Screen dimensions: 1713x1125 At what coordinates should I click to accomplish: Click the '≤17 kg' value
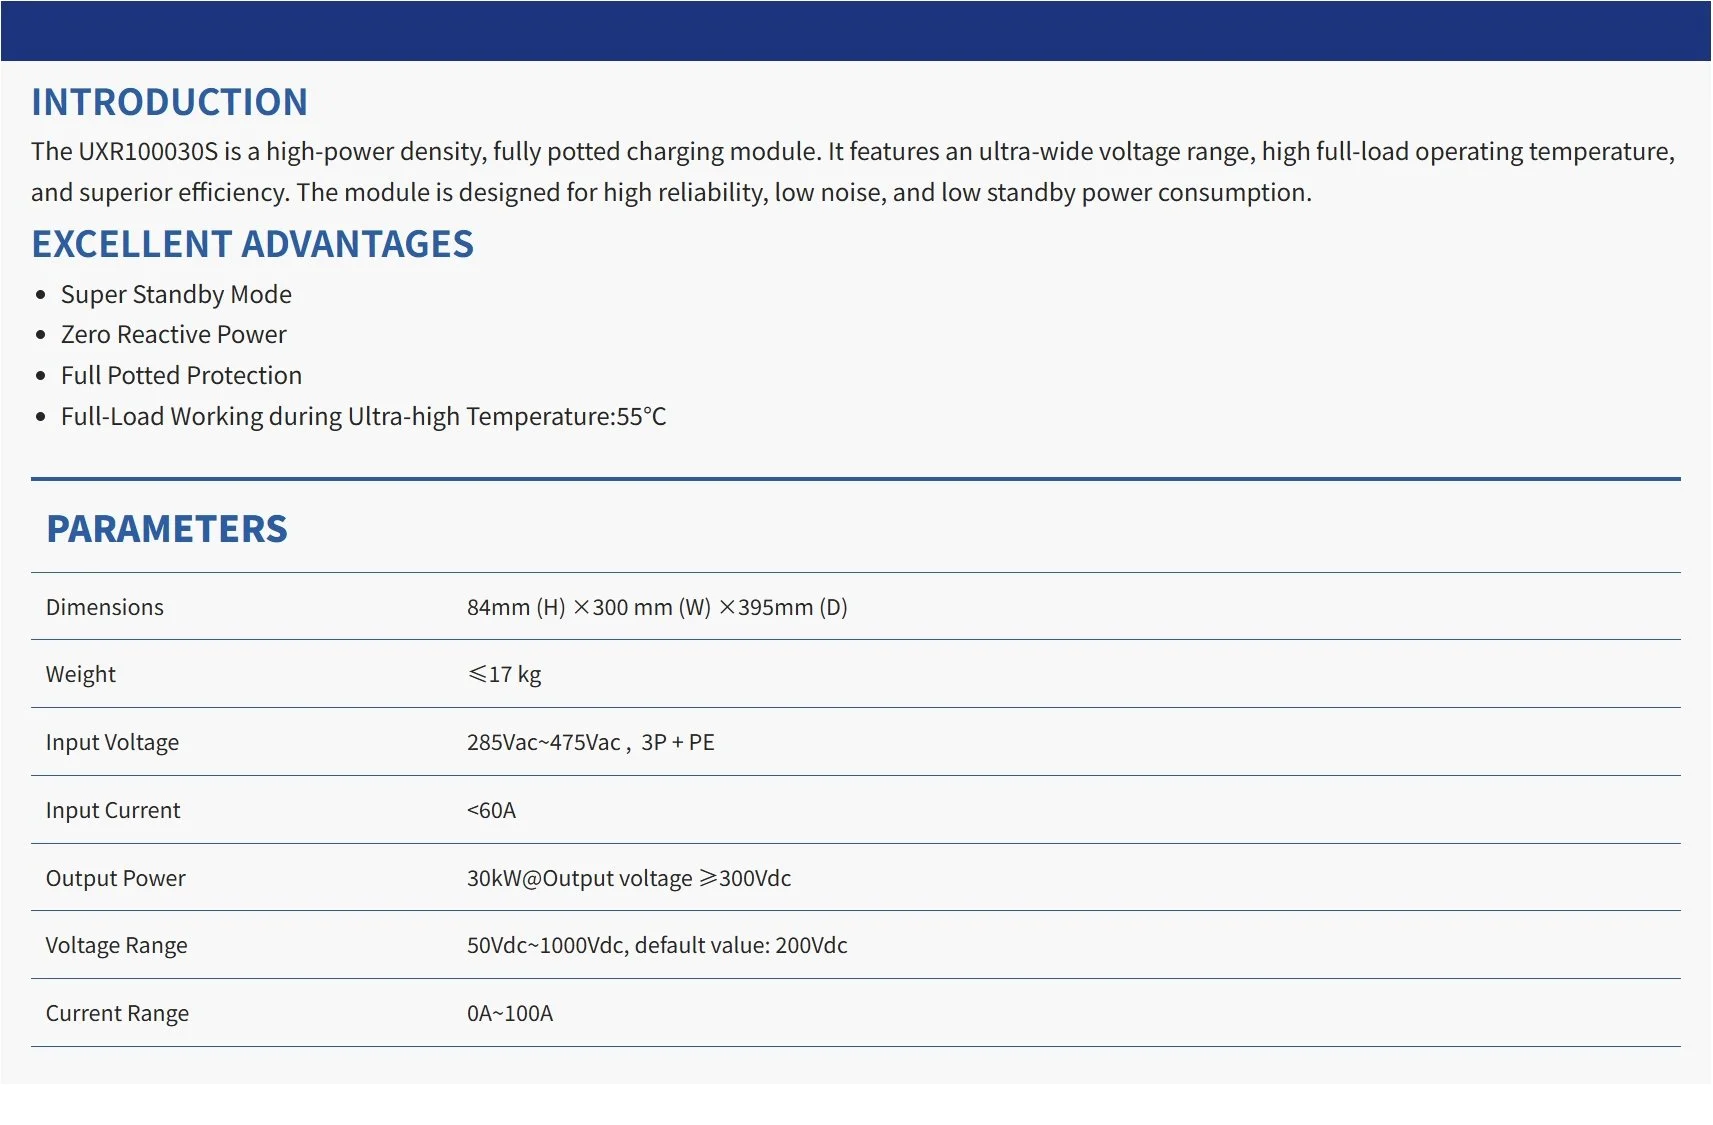504,674
